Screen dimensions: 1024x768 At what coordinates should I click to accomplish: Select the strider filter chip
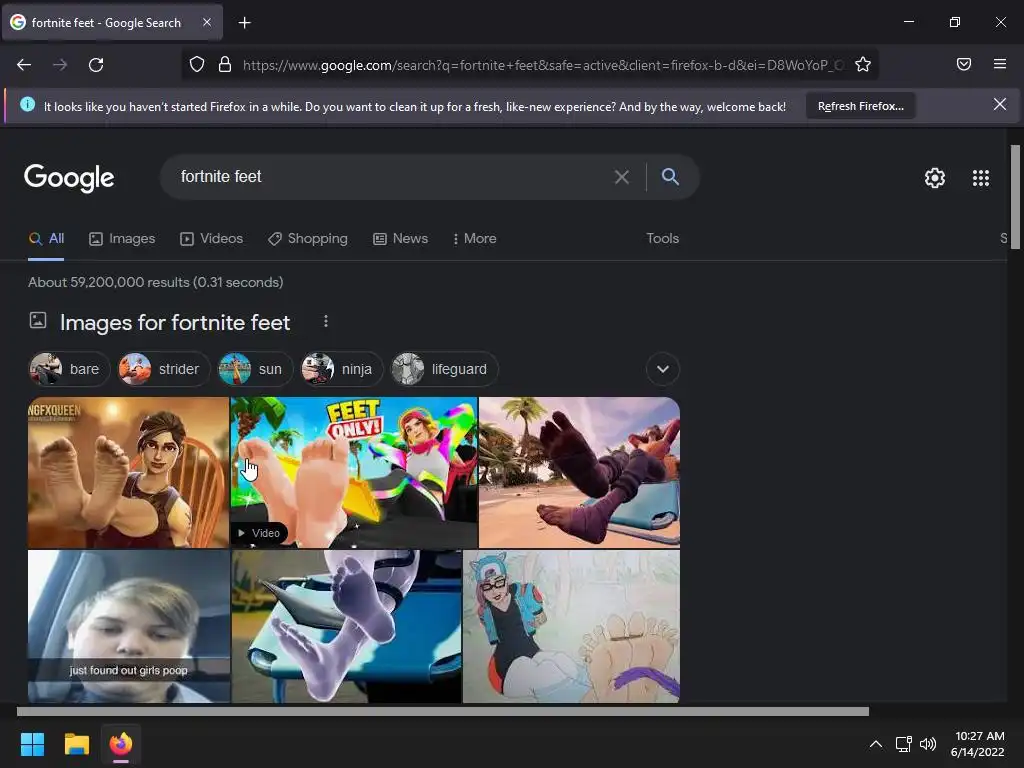[x=163, y=369]
